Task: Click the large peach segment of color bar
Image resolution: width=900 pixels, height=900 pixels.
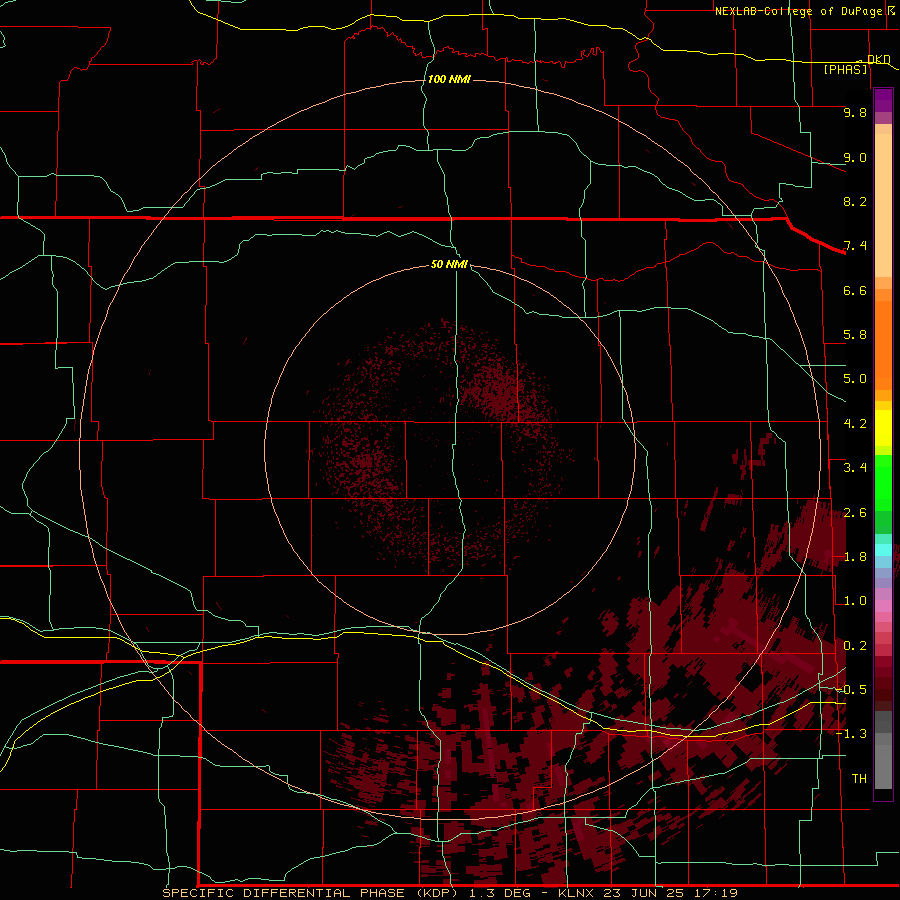Action: click(883, 205)
